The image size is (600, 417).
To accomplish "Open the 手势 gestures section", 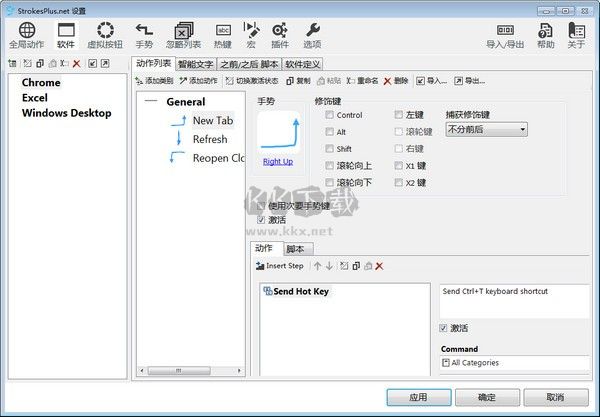I will (144, 35).
